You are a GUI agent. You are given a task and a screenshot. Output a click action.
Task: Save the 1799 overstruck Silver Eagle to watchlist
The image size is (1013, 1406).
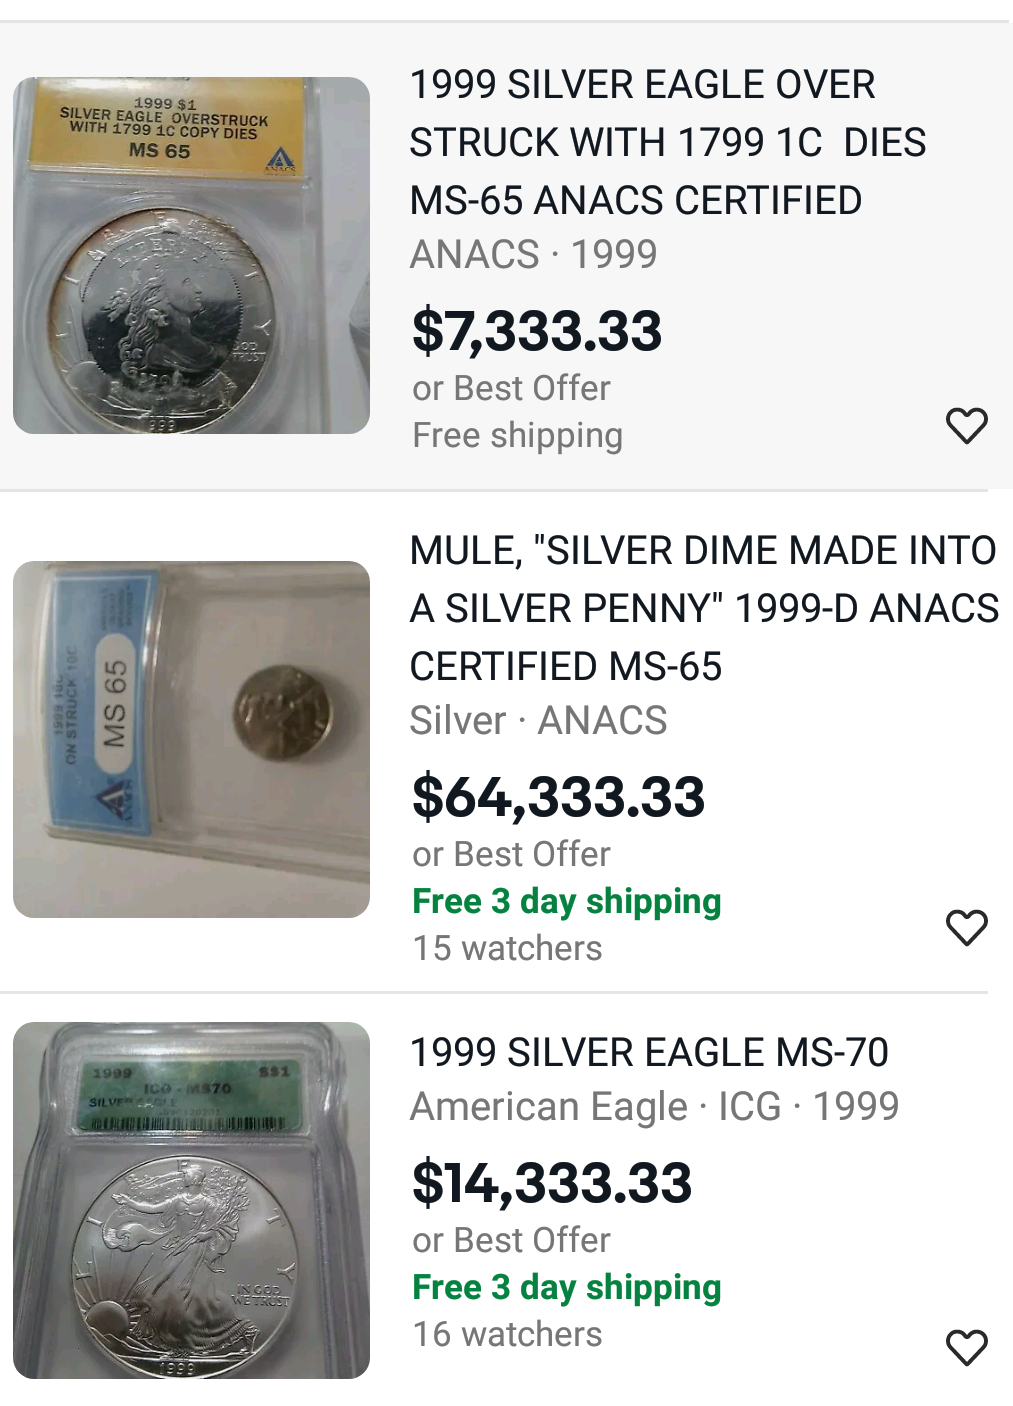click(966, 426)
